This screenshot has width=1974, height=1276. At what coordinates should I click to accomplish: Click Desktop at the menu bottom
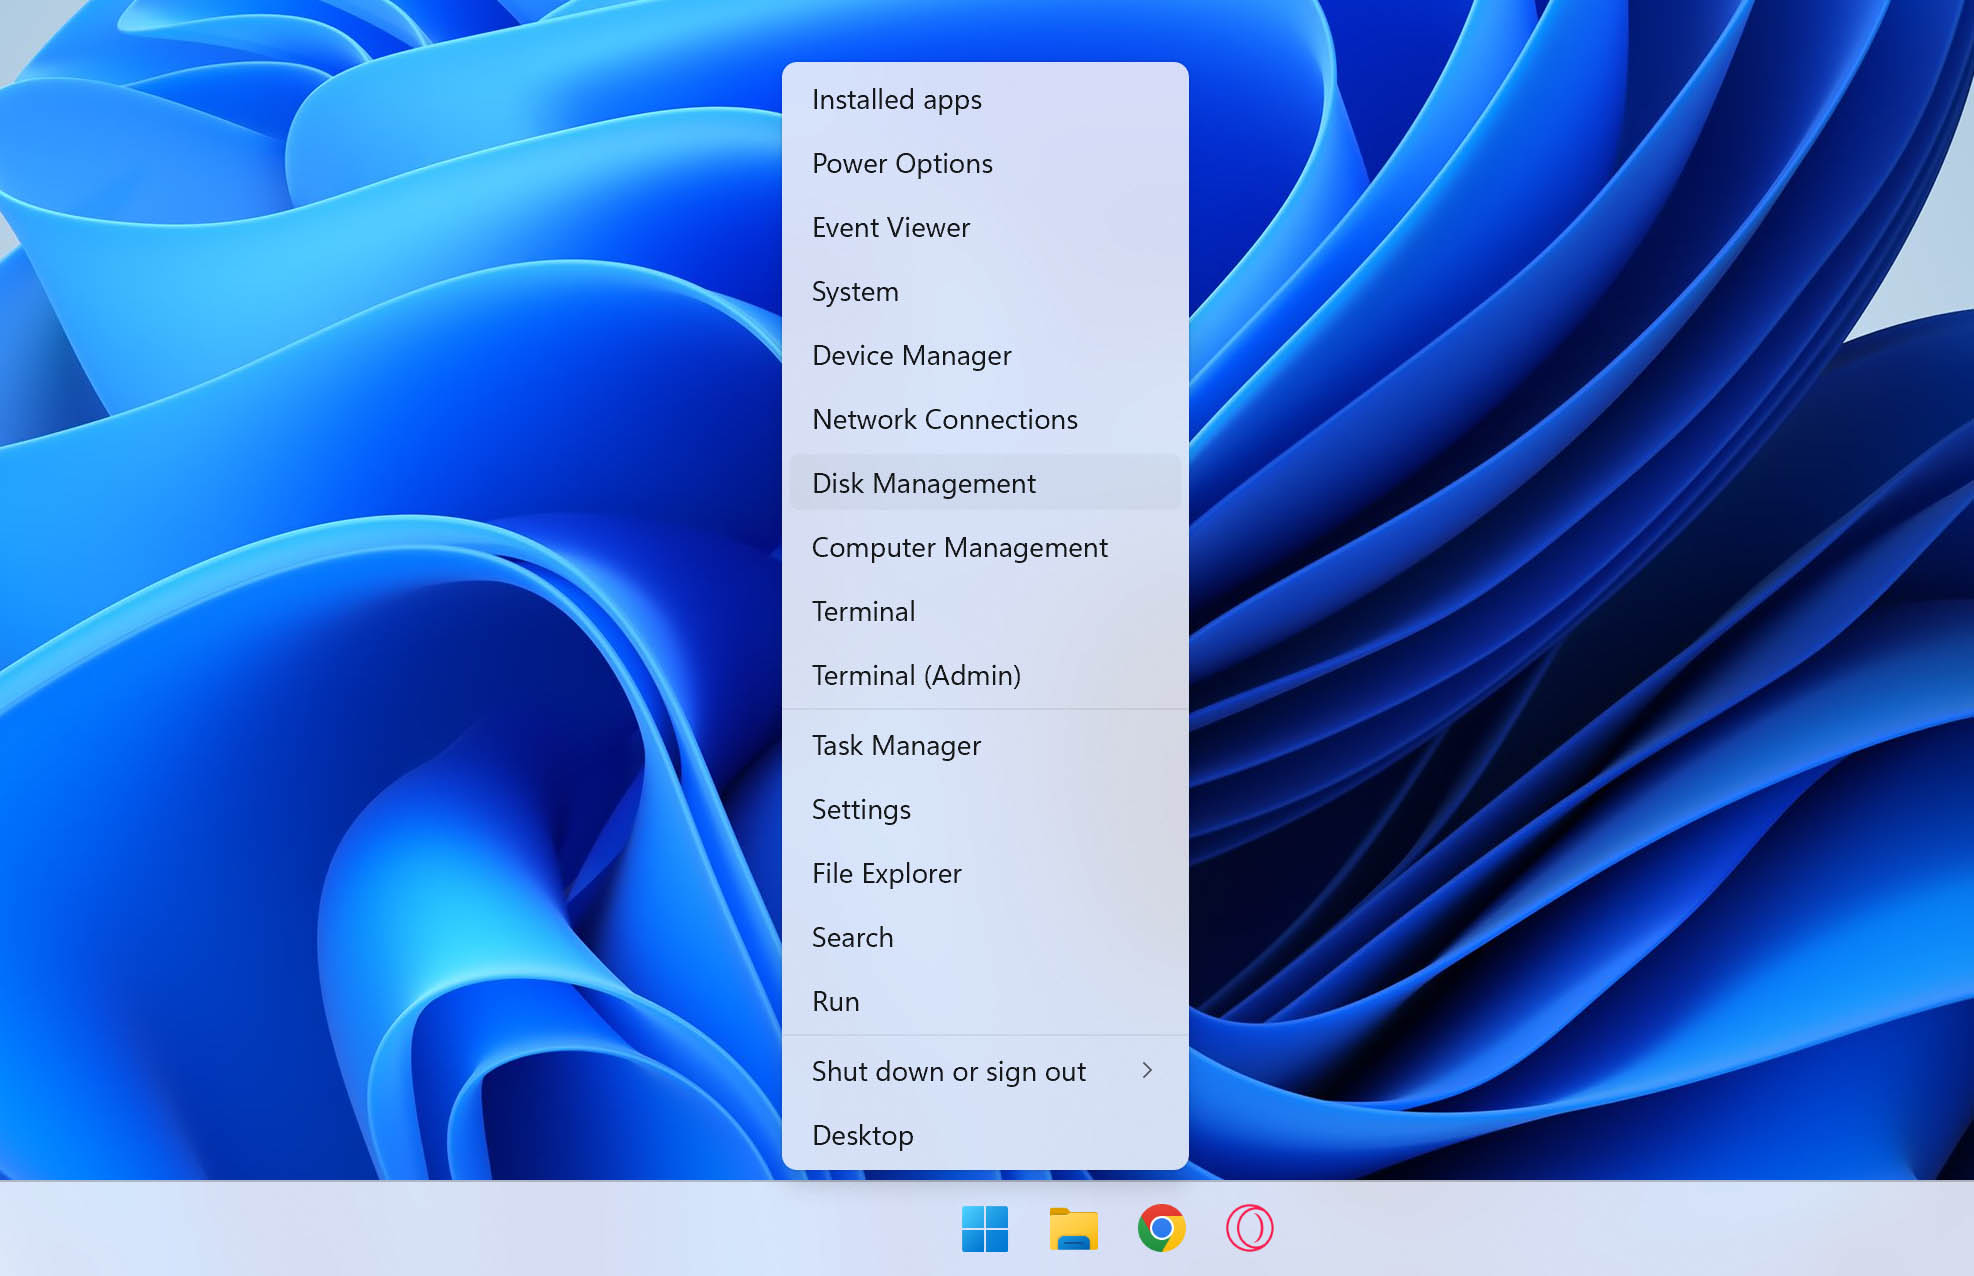[x=862, y=1136]
